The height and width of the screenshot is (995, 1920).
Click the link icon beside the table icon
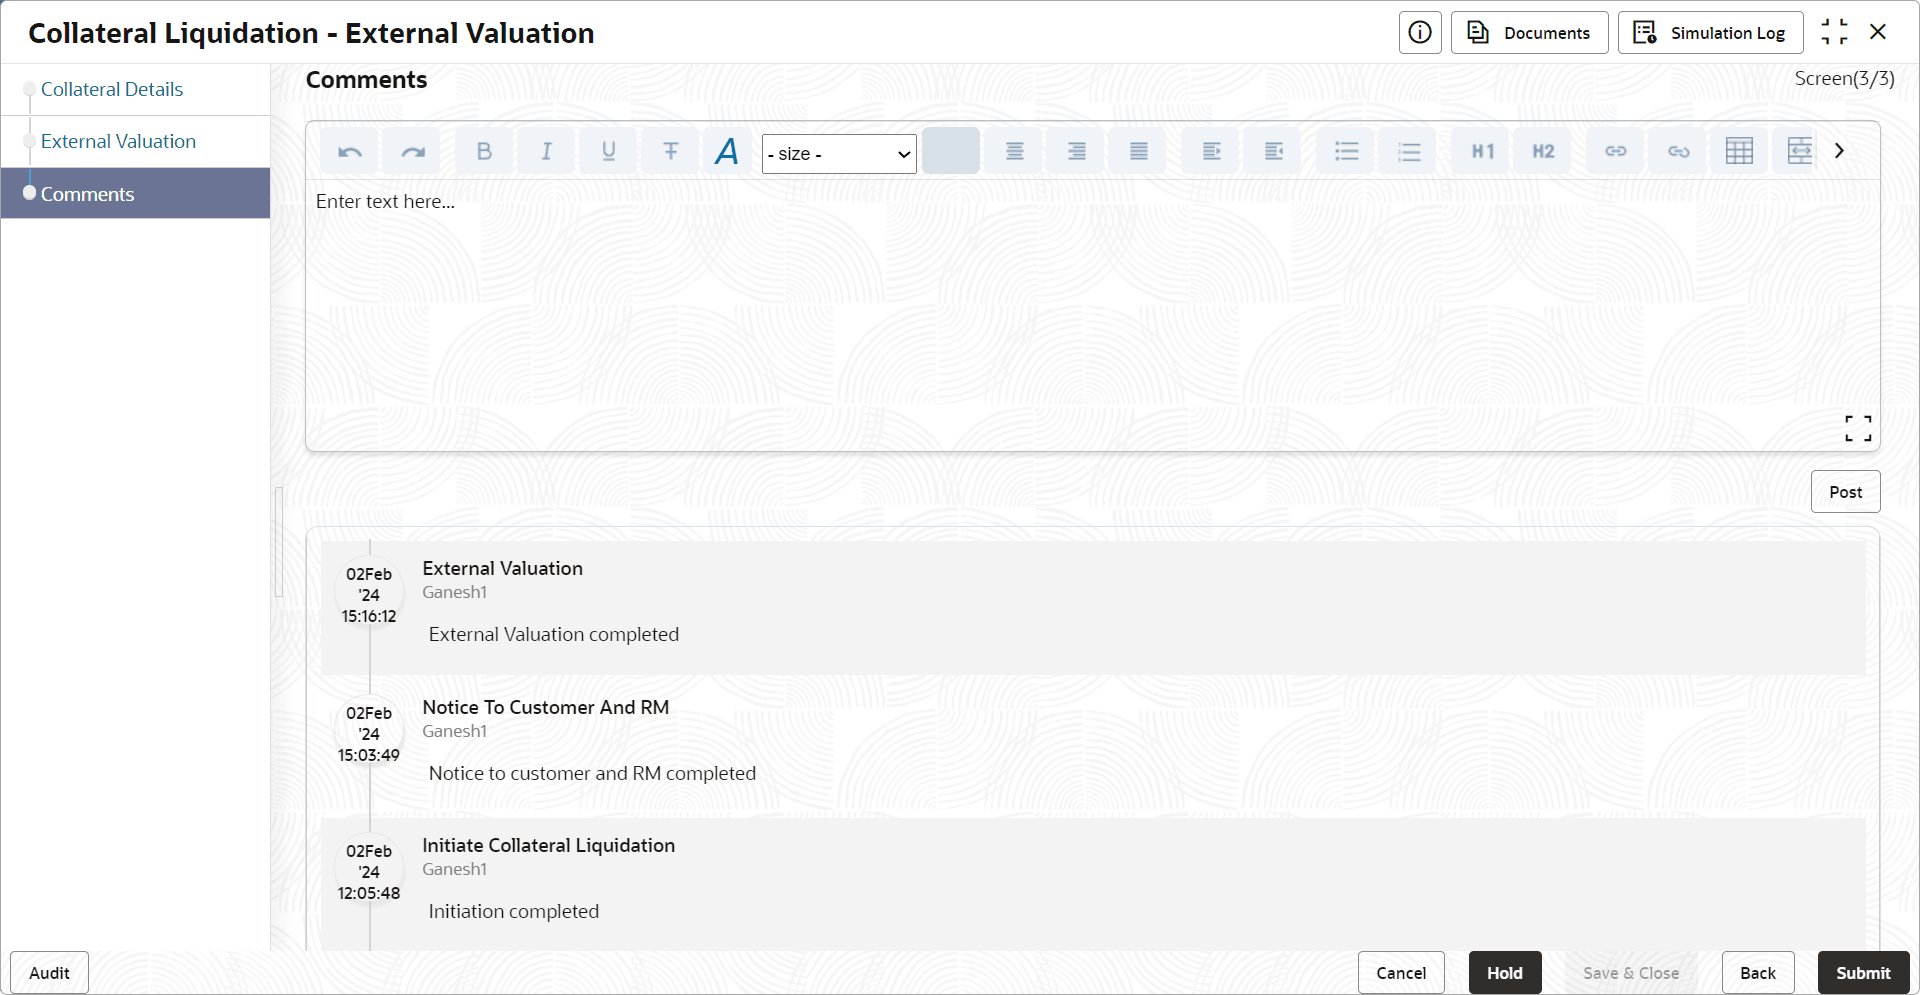(1678, 152)
